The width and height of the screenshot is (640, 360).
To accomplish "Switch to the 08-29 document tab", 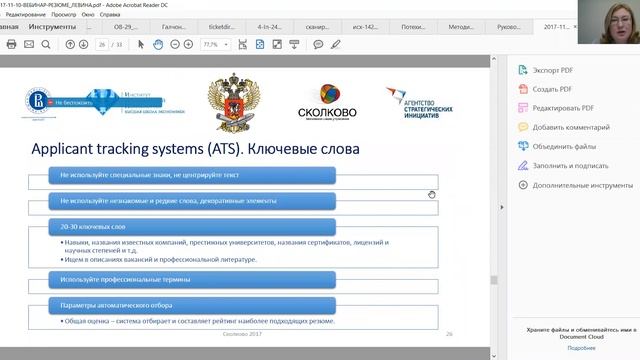I will (x=125, y=27).
